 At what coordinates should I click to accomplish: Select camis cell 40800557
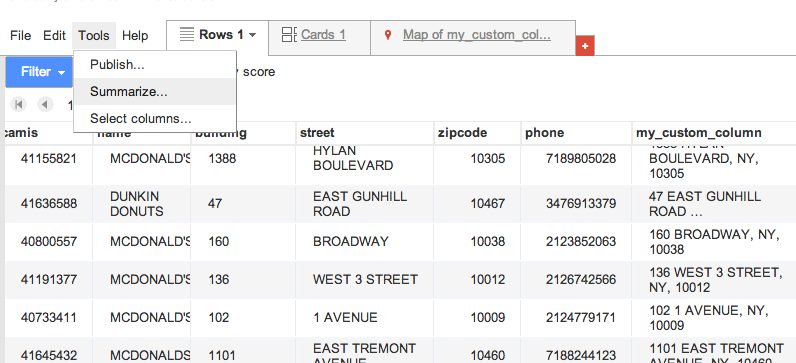(49, 242)
